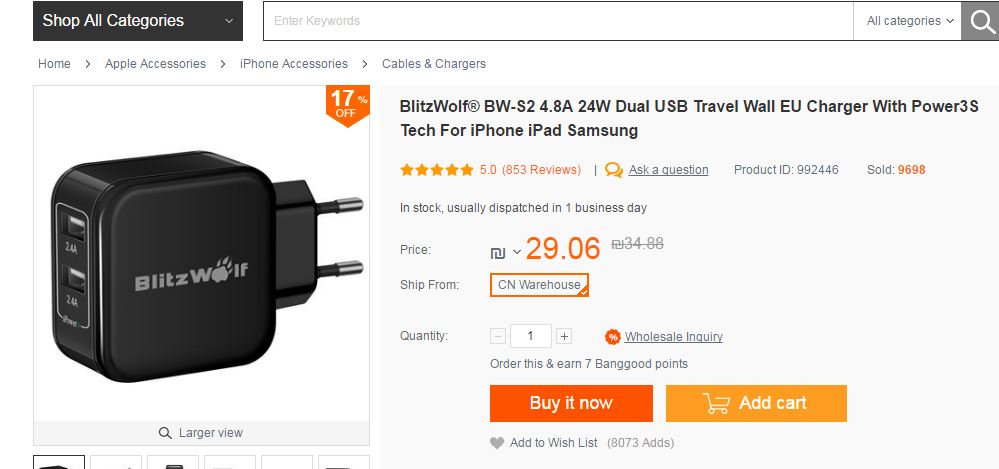Viewport: 999px width, 469px height.
Task: Click the Enter Keywords search field
Action: (558, 21)
